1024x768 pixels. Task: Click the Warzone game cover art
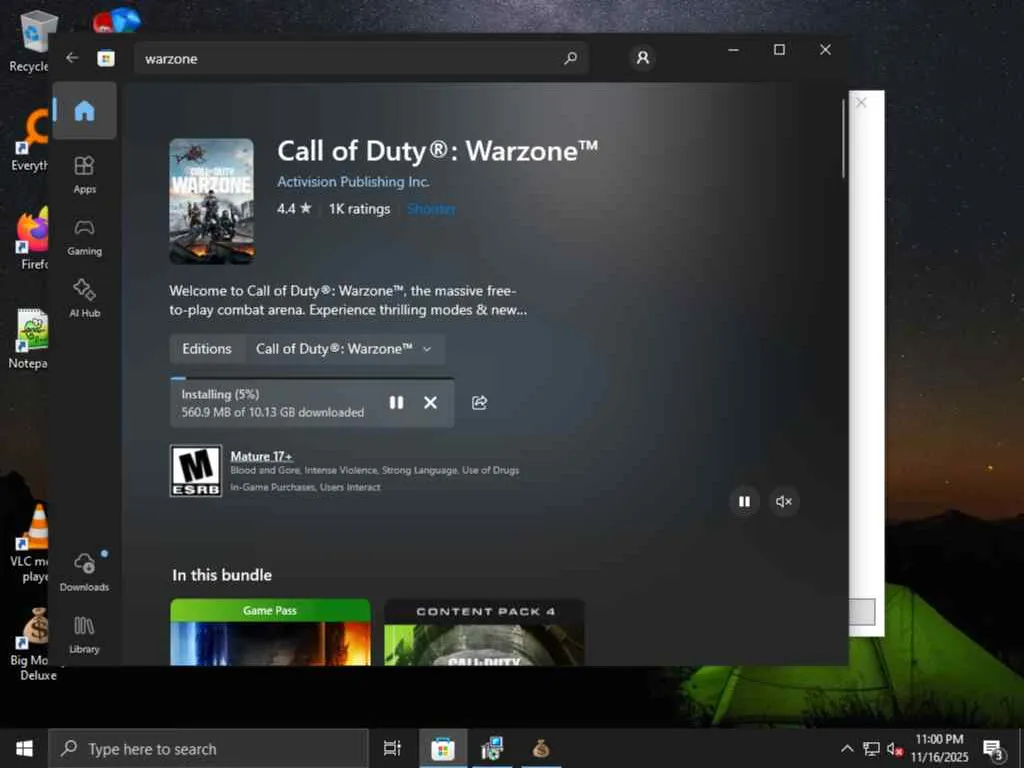(x=212, y=201)
